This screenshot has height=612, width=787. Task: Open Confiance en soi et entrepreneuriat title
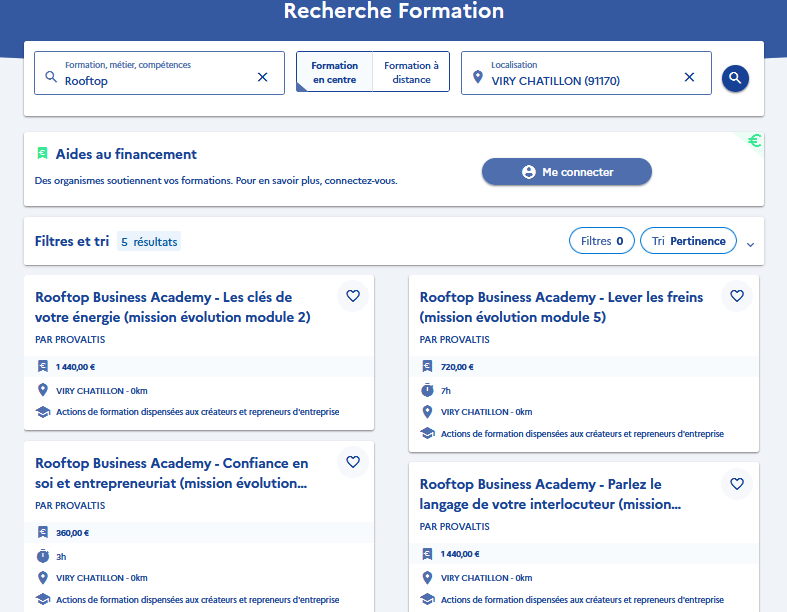(x=172, y=473)
